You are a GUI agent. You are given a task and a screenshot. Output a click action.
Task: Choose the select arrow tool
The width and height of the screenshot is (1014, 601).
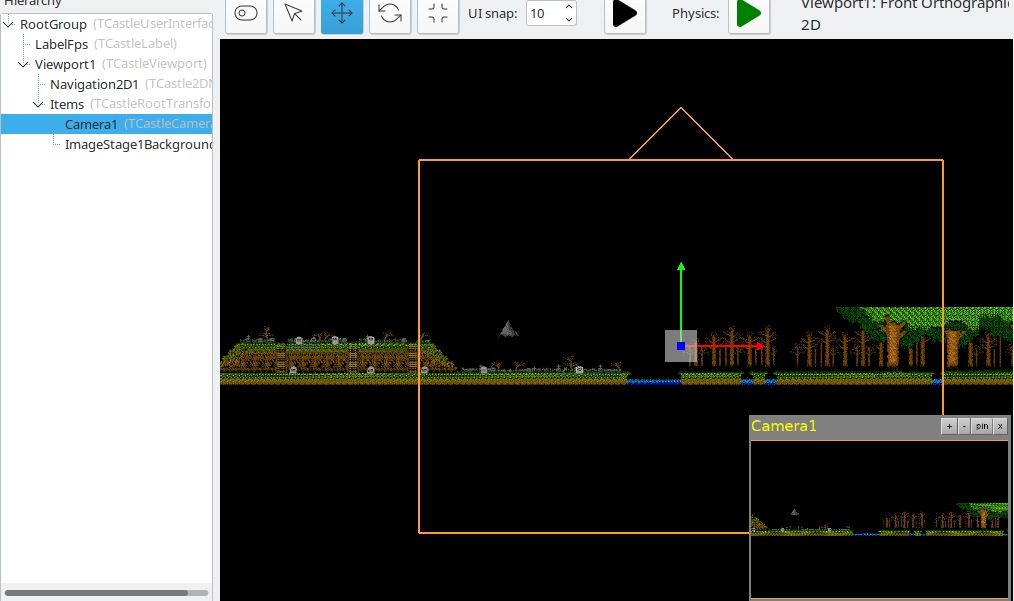pos(294,14)
